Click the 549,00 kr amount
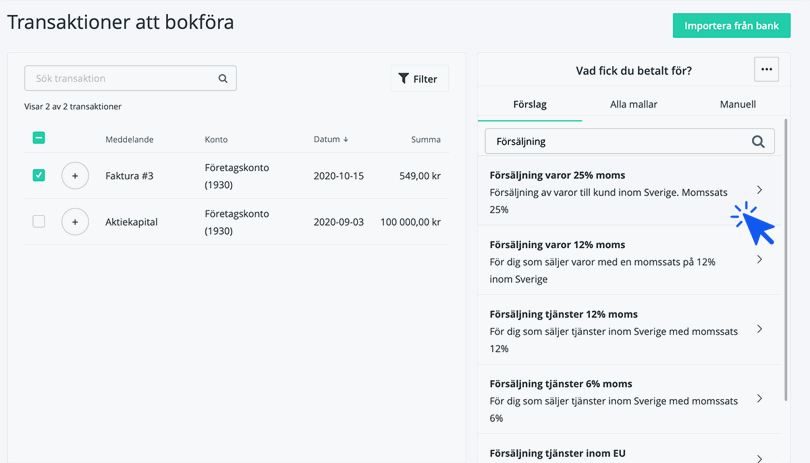The height and width of the screenshot is (463, 810). coord(420,176)
